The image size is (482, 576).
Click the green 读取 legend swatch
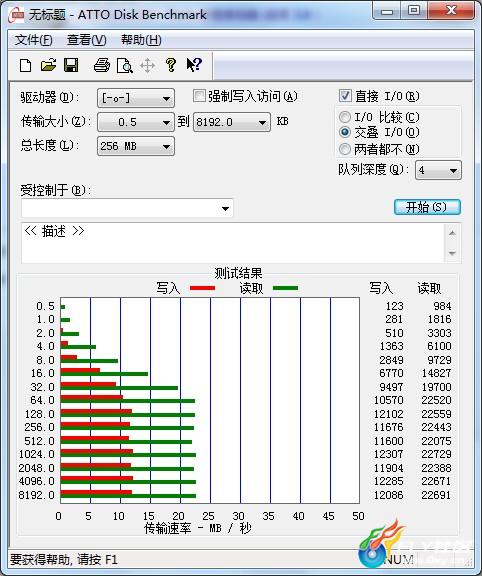click(x=285, y=288)
